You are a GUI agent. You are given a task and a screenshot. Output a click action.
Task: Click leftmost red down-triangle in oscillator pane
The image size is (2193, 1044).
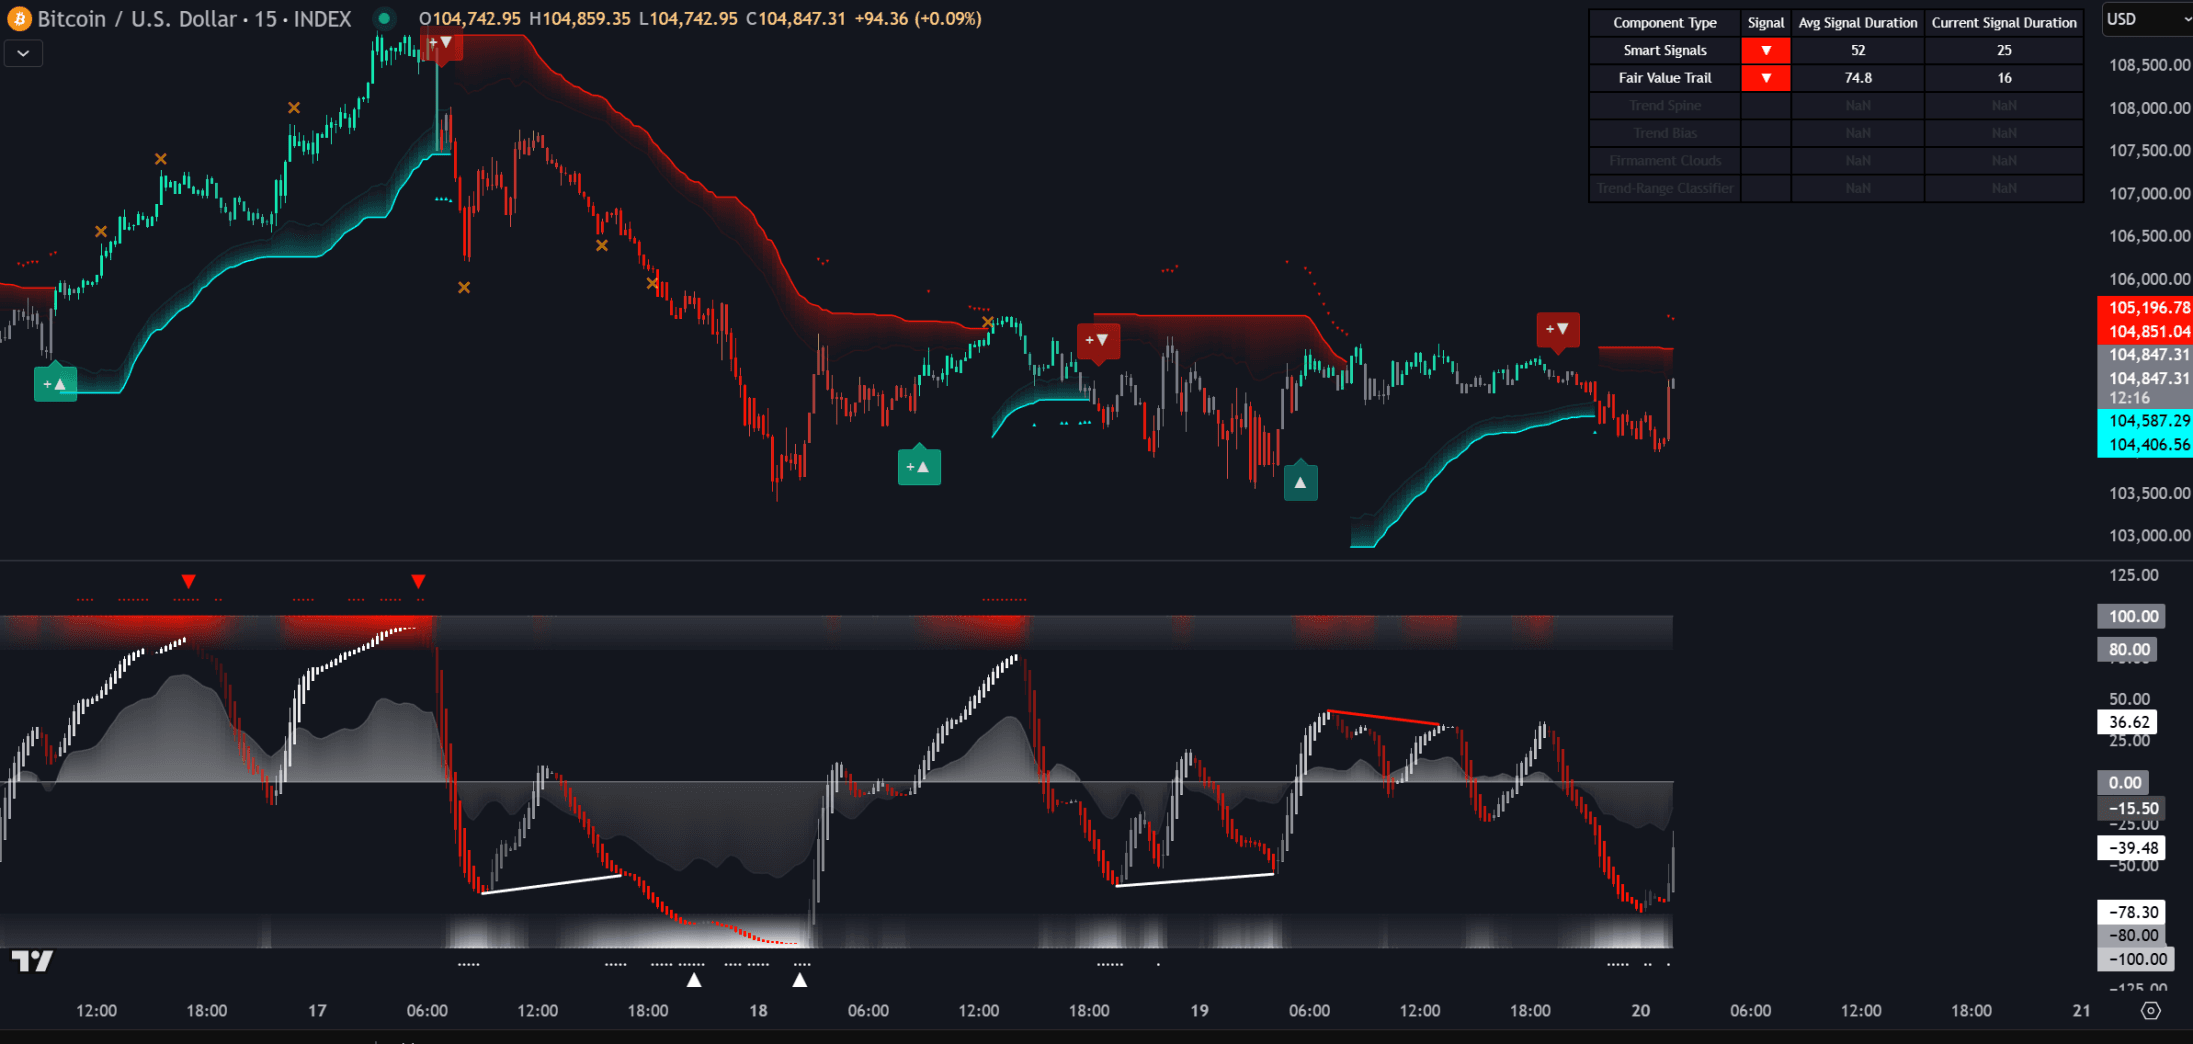(188, 581)
